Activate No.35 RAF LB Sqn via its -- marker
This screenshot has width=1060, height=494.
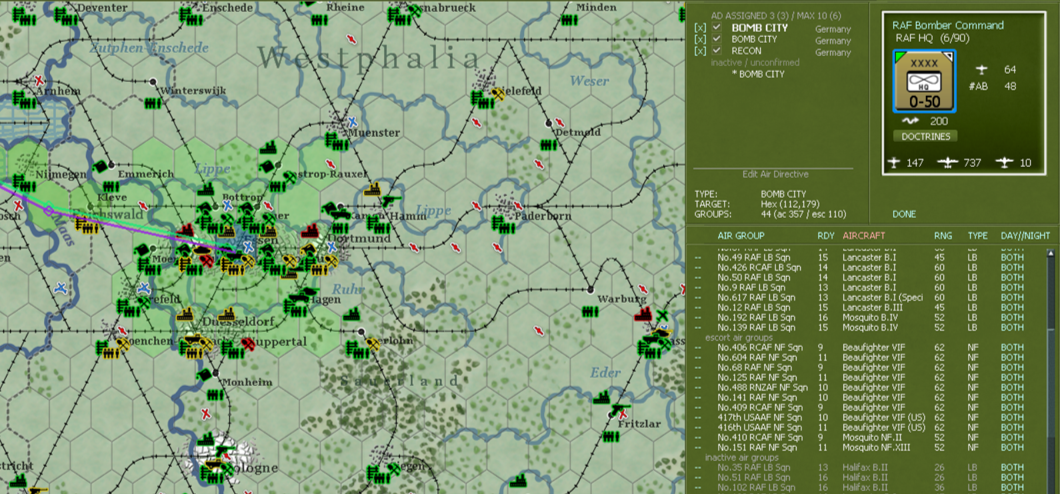(x=698, y=468)
